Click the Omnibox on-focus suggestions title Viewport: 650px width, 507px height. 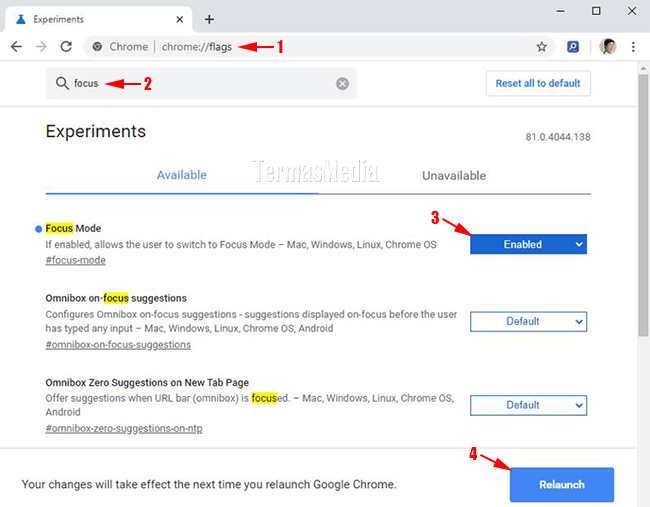(116, 298)
